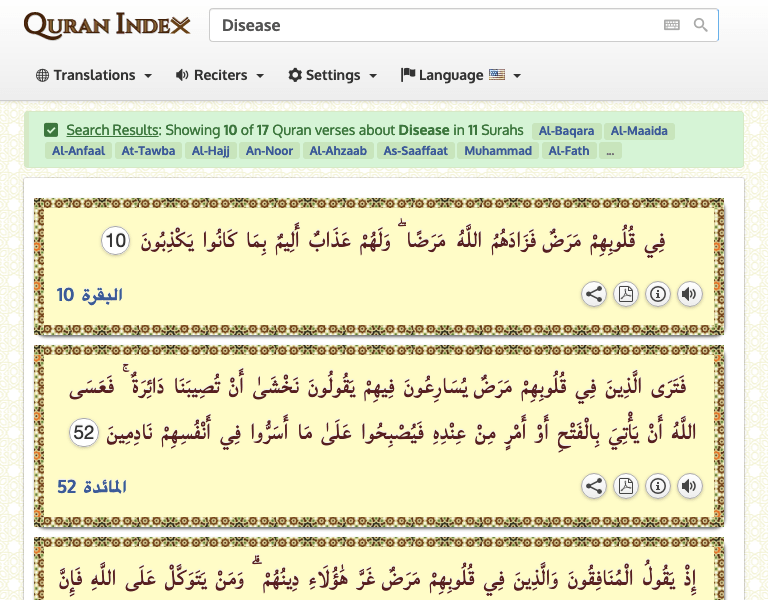Show info icon for verse 52
768x600 pixels.
(x=658, y=486)
